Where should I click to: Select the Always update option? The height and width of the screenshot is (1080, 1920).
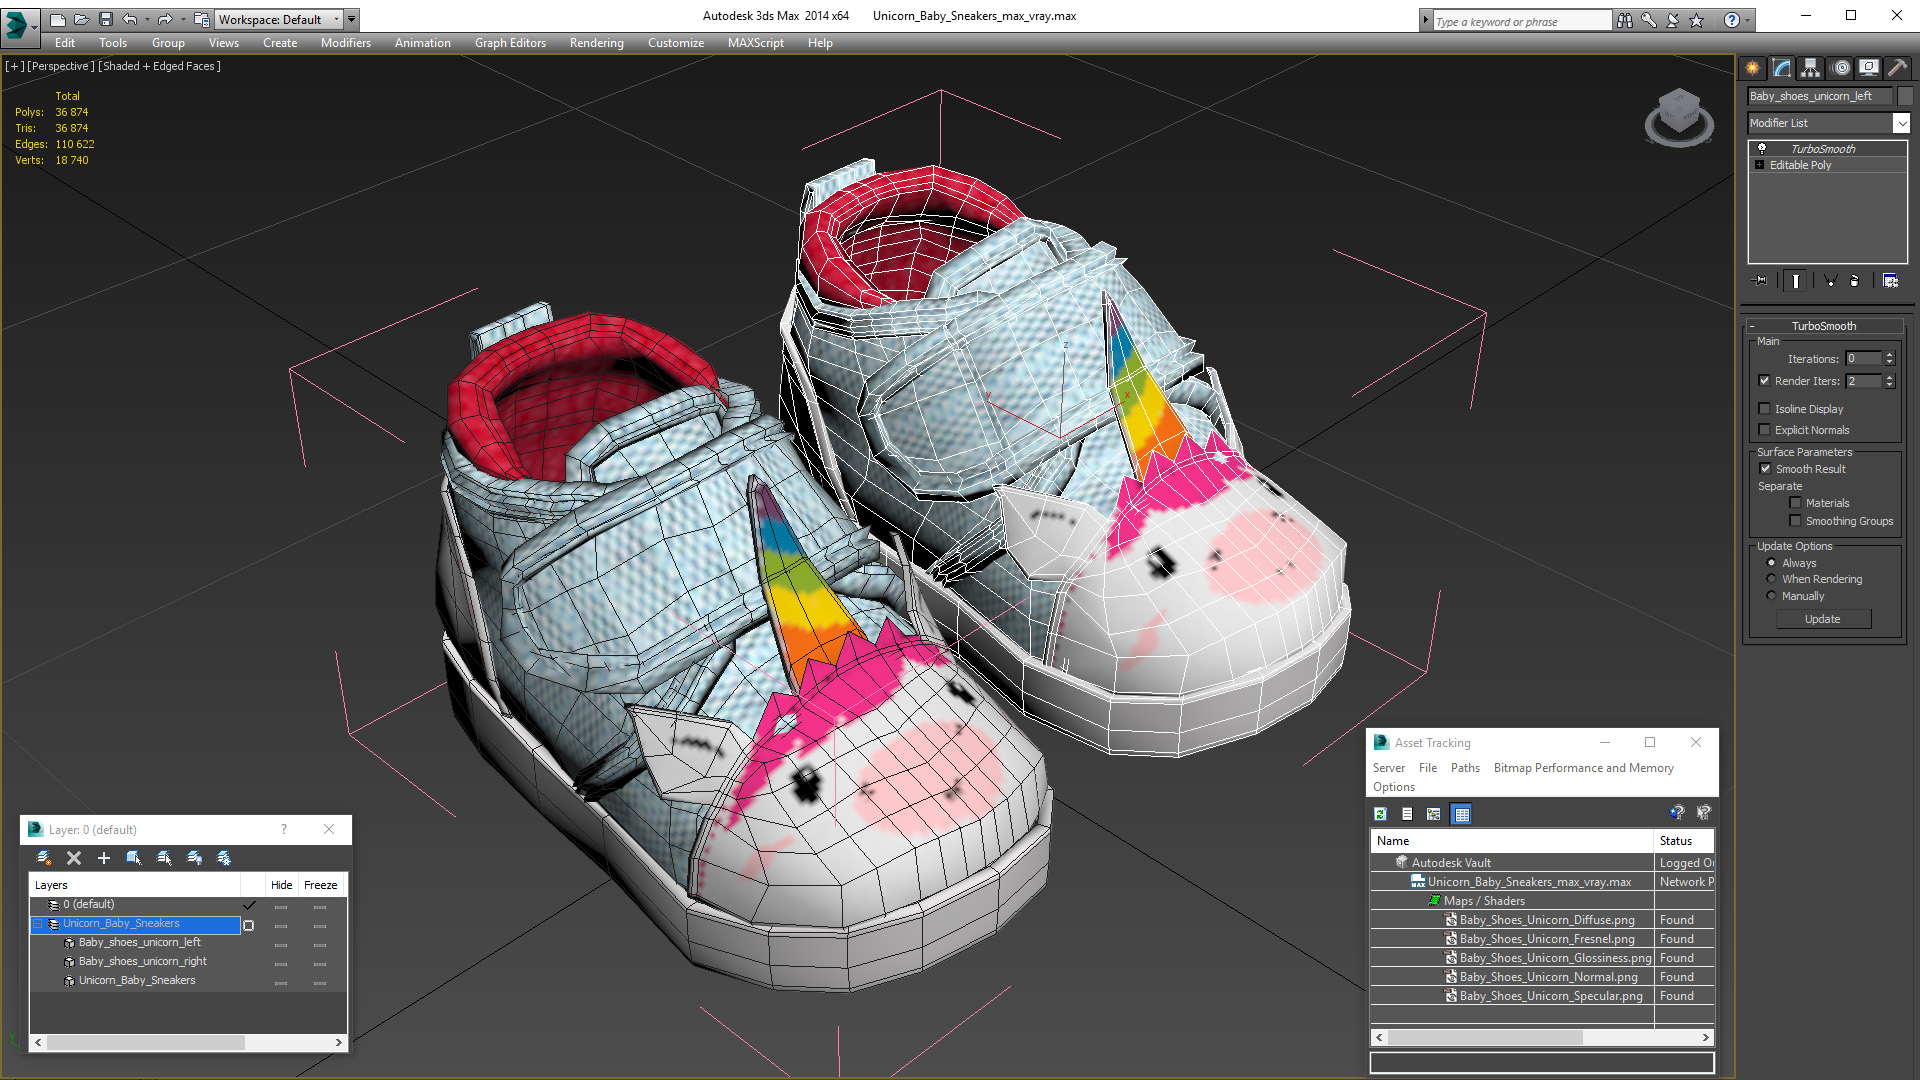1772,562
